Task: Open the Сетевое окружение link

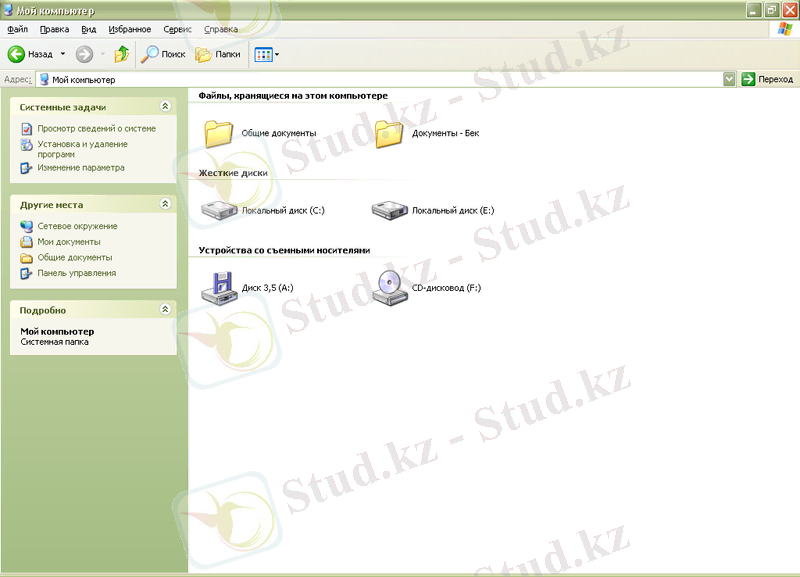Action: [77, 226]
